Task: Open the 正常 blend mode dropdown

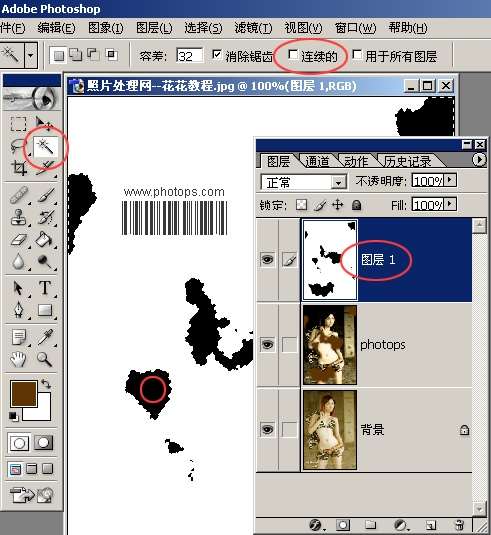Action: pos(304,182)
